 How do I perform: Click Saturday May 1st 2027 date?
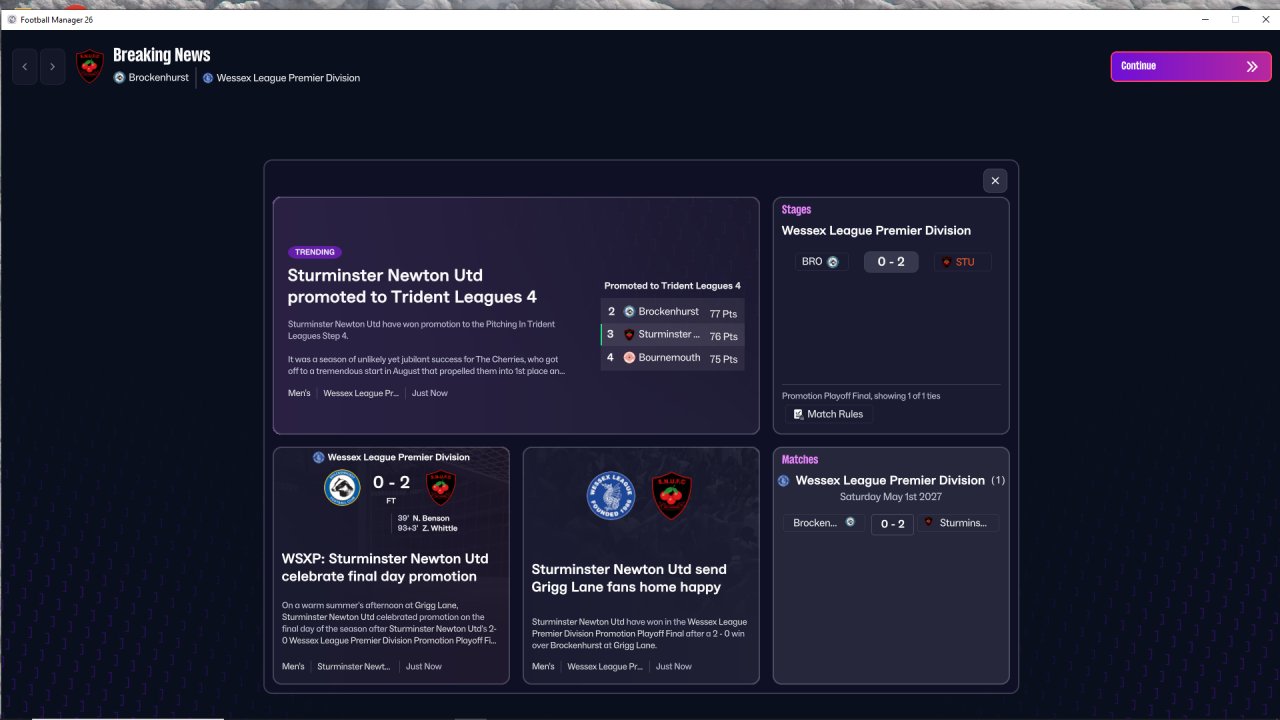(891, 497)
